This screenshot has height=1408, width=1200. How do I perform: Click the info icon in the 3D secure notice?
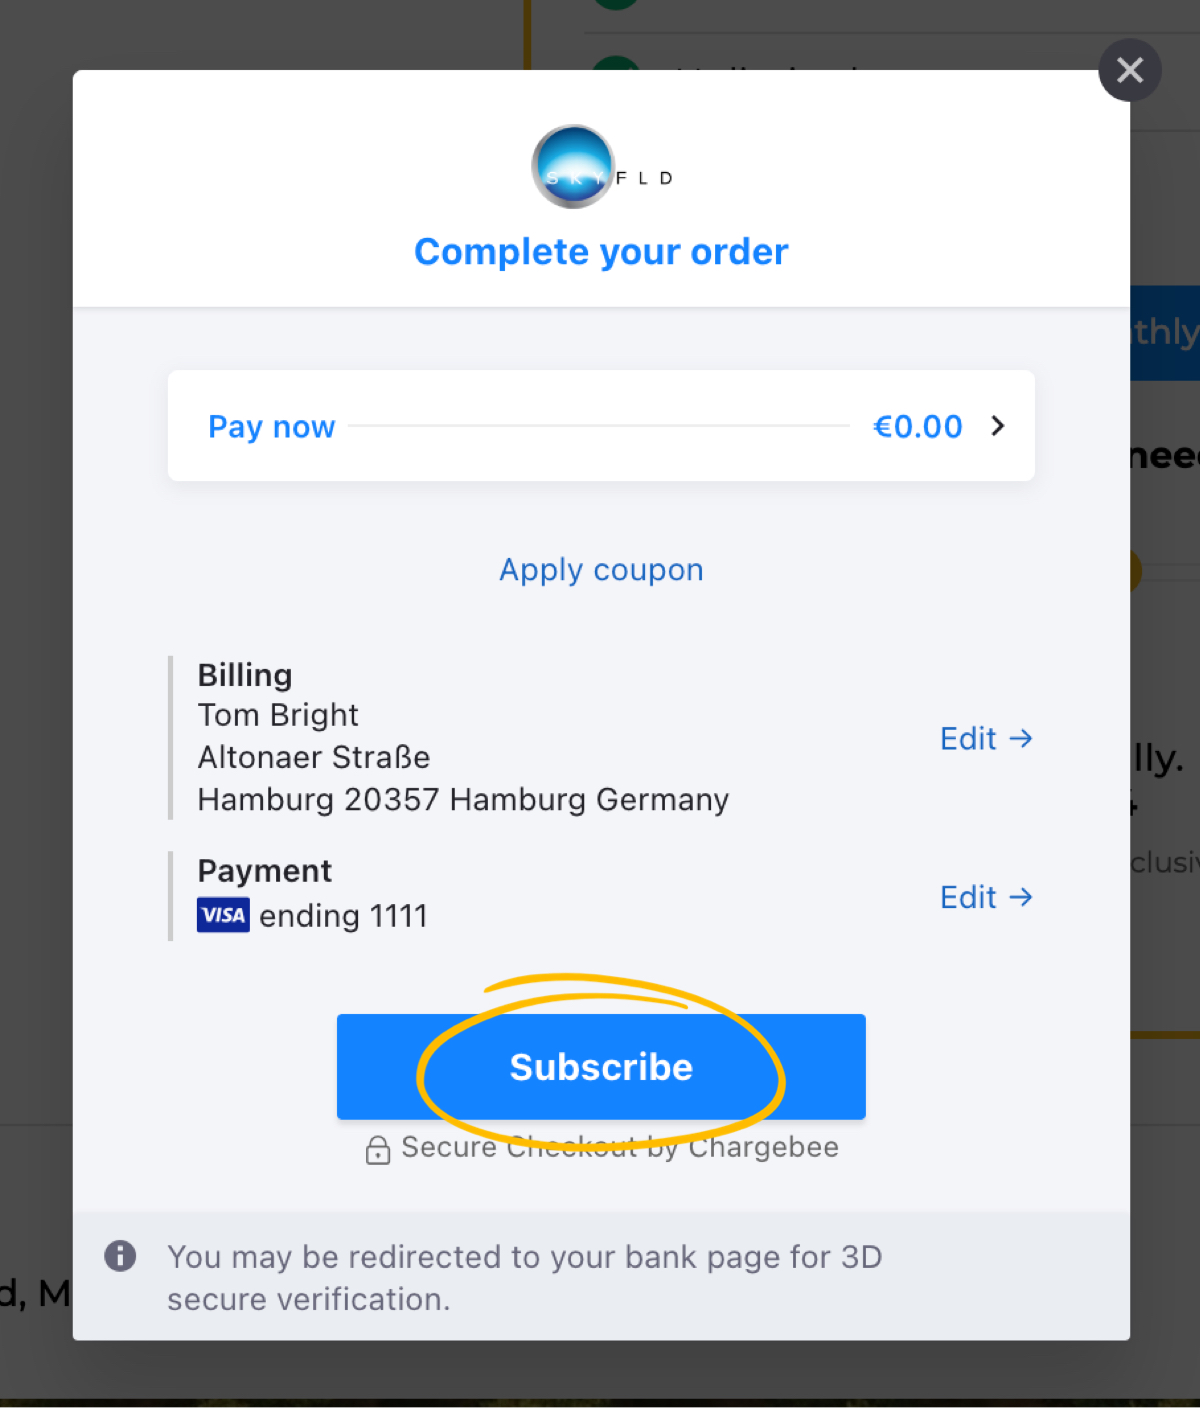[x=120, y=1256]
